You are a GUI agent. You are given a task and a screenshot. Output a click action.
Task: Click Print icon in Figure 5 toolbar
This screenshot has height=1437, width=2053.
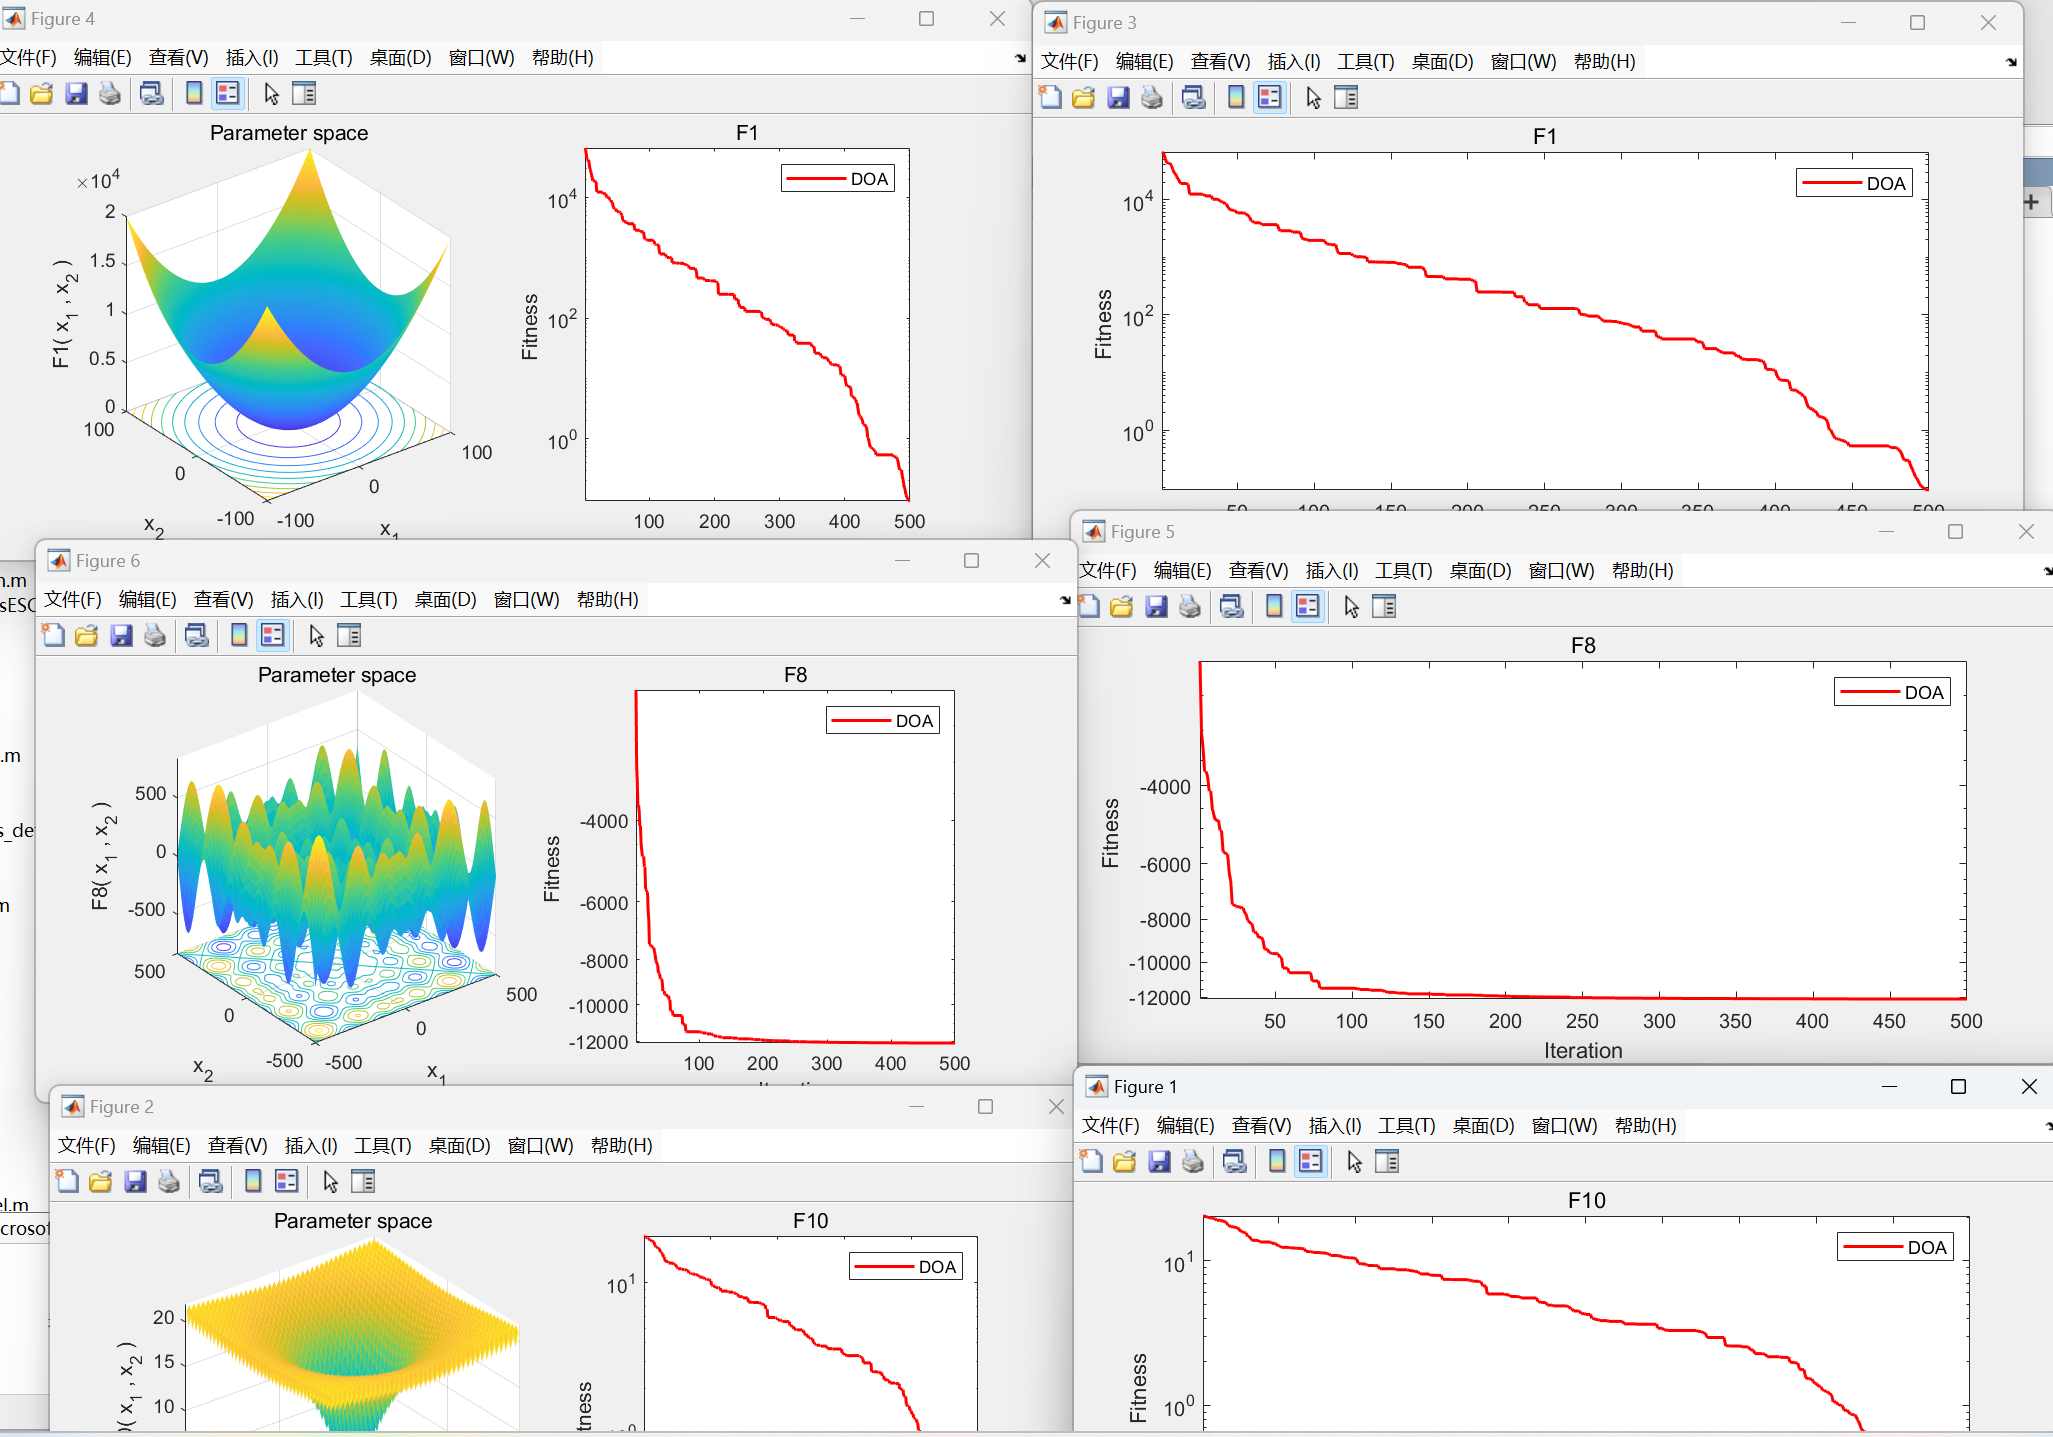pyautogui.click(x=1190, y=607)
